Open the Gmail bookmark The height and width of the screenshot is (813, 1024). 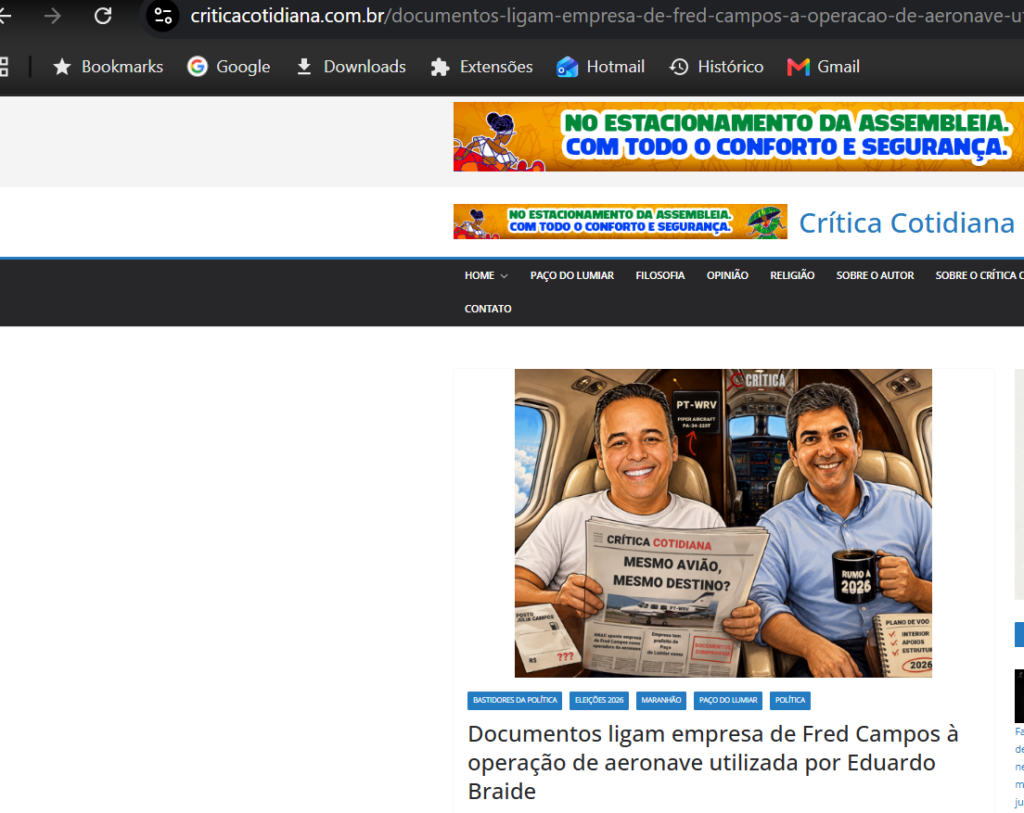click(824, 67)
